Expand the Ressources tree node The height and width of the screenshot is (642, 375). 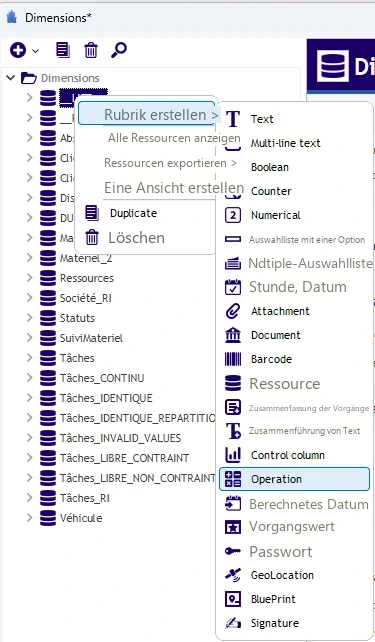29,278
